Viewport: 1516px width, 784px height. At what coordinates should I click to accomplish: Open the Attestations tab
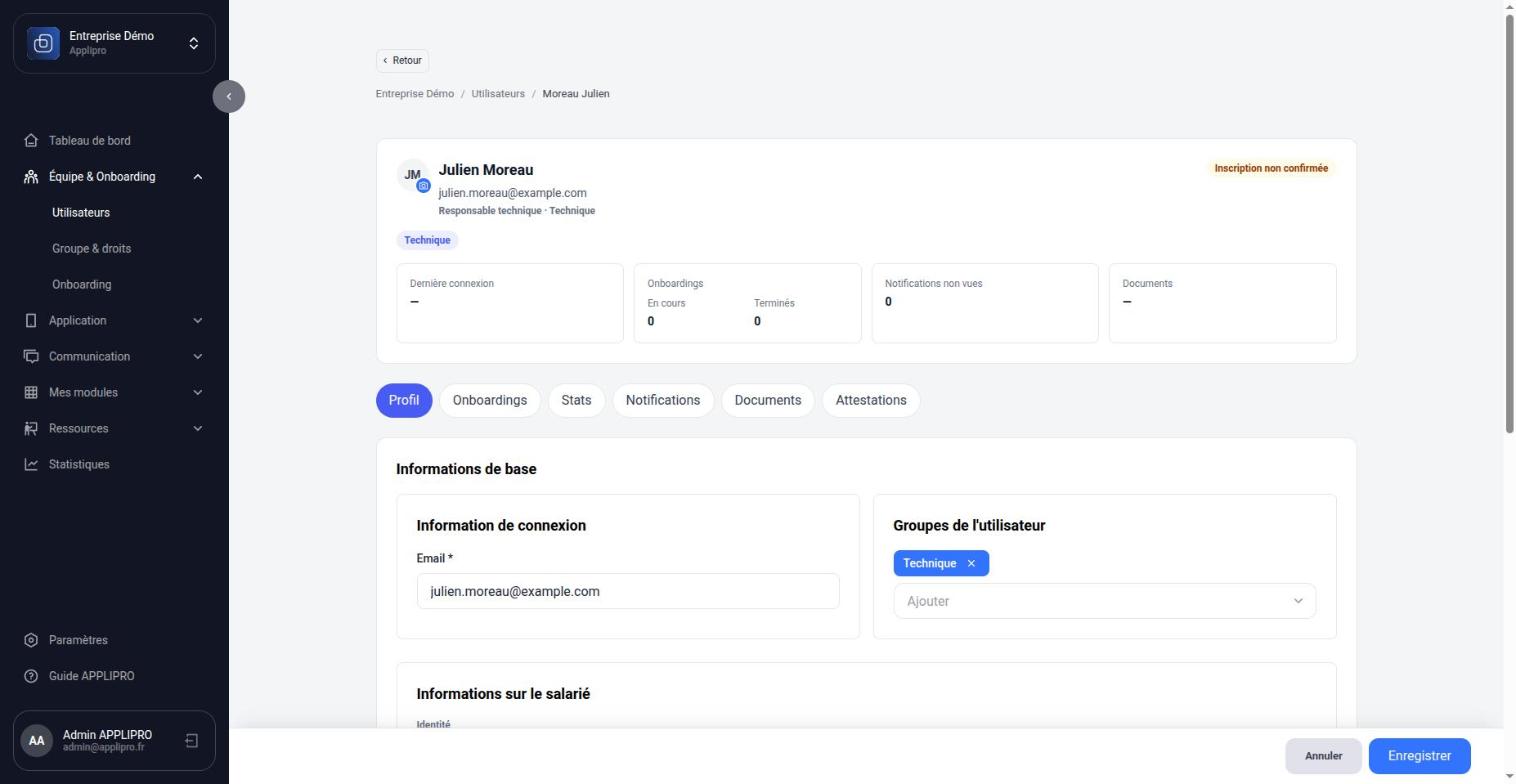(x=871, y=401)
